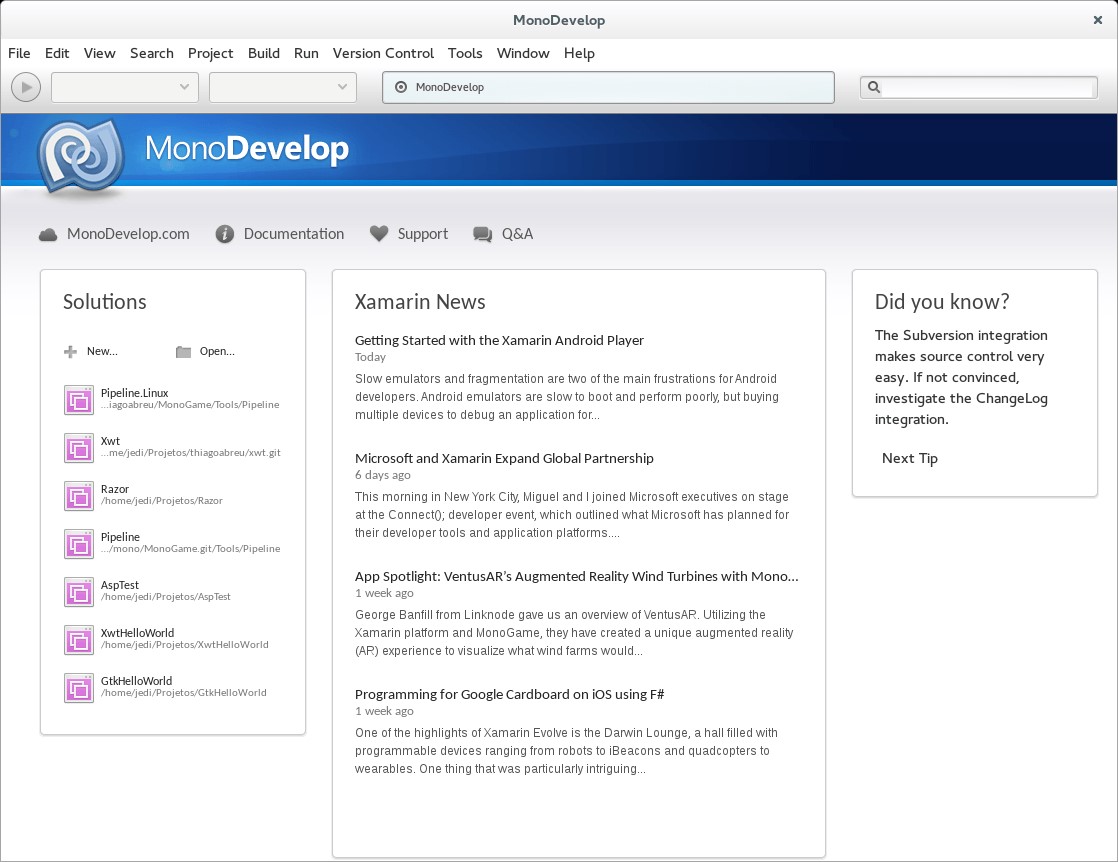This screenshot has width=1118, height=862.
Task: Click the Documentation info icon
Action: click(224, 233)
